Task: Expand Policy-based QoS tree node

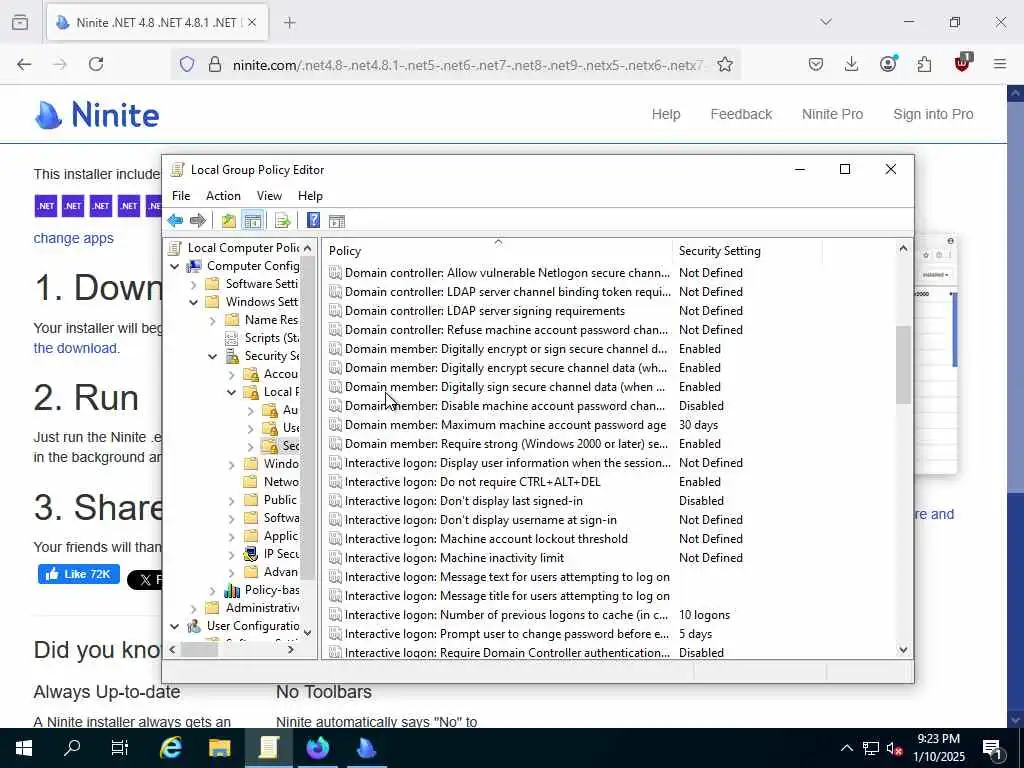Action: (212, 590)
